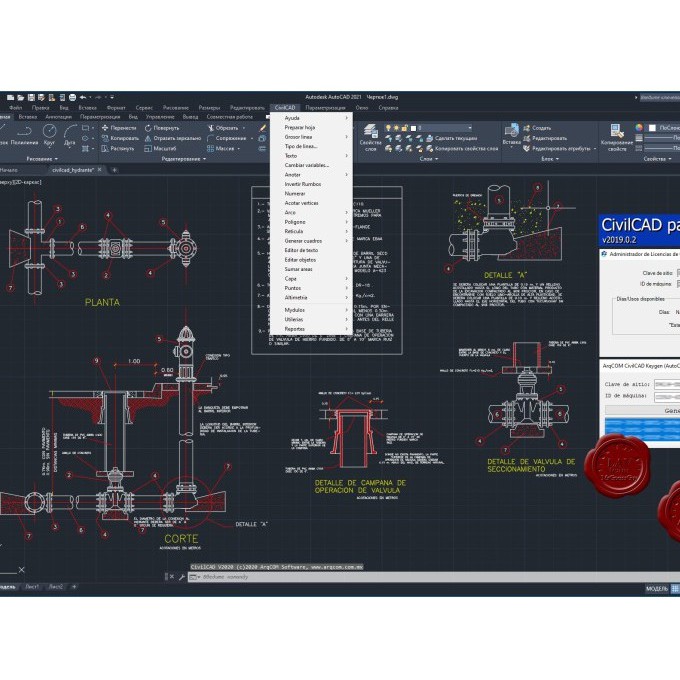Screen dimensions: 680x680
Task: Click Clave de sitio field in Keygen window
Action: (667, 385)
